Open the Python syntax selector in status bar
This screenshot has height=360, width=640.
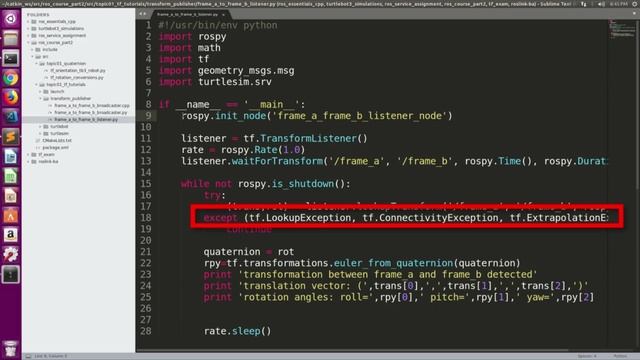(x=620, y=356)
